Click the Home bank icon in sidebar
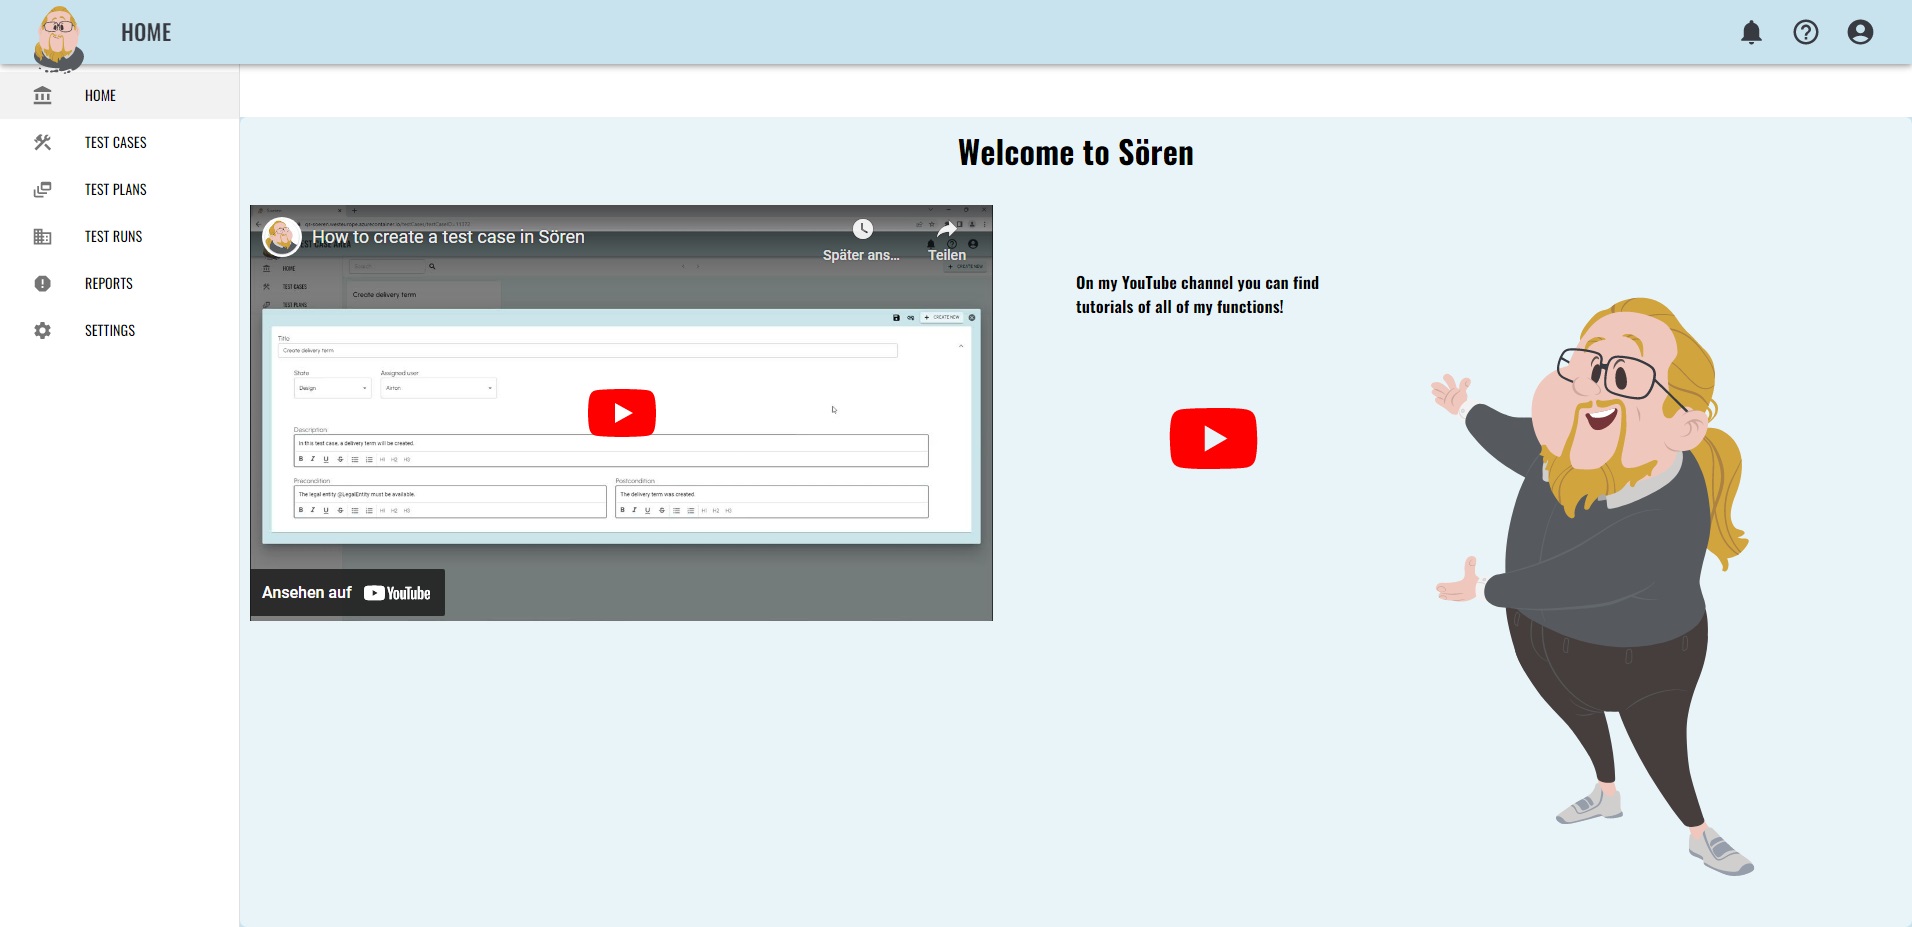This screenshot has height=927, width=1912. click(42, 96)
